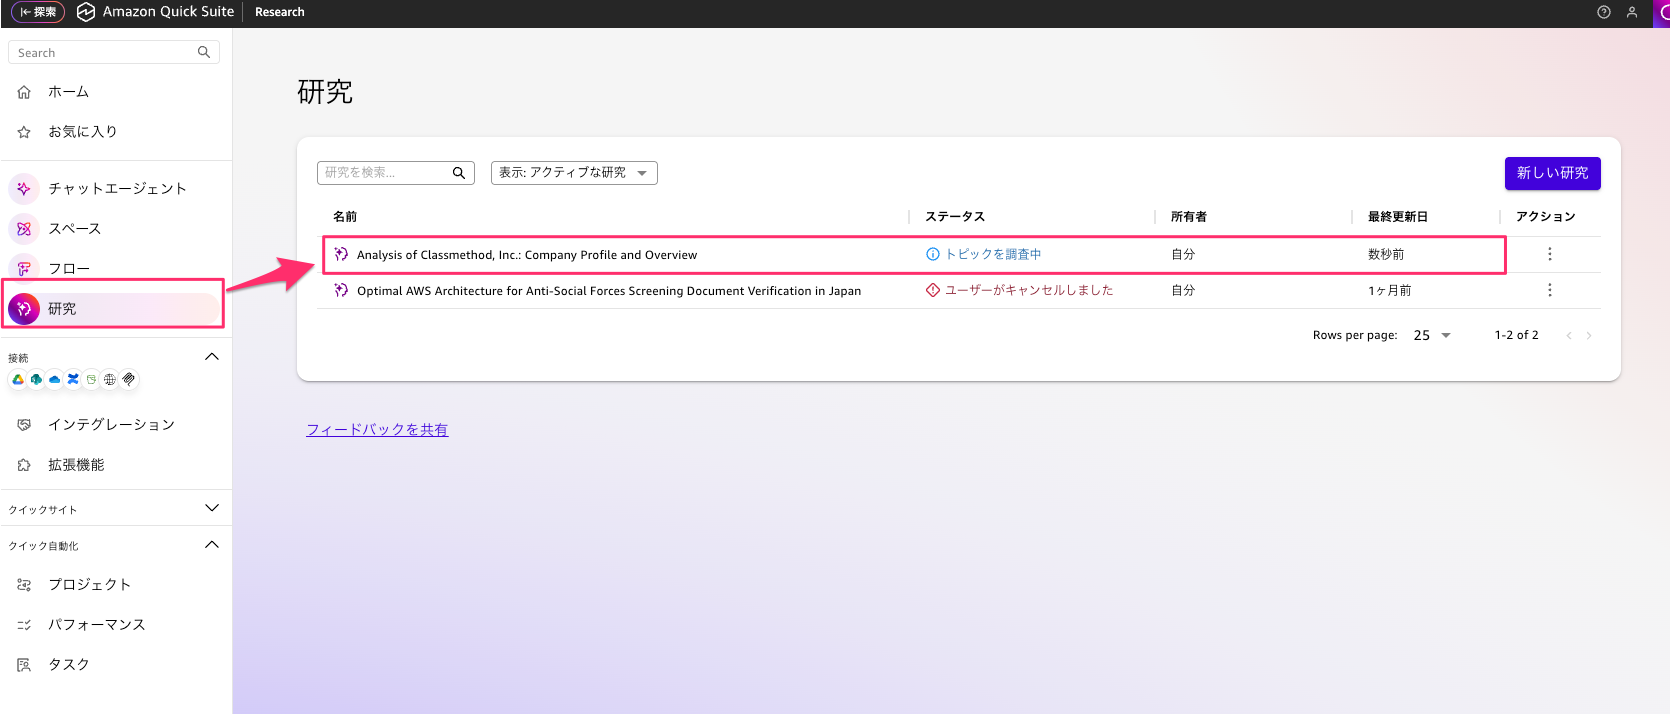1670x714 pixels.
Task: Select 拡張機能 in the sidebar
Action: pyautogui.click(x=76, y=465)
